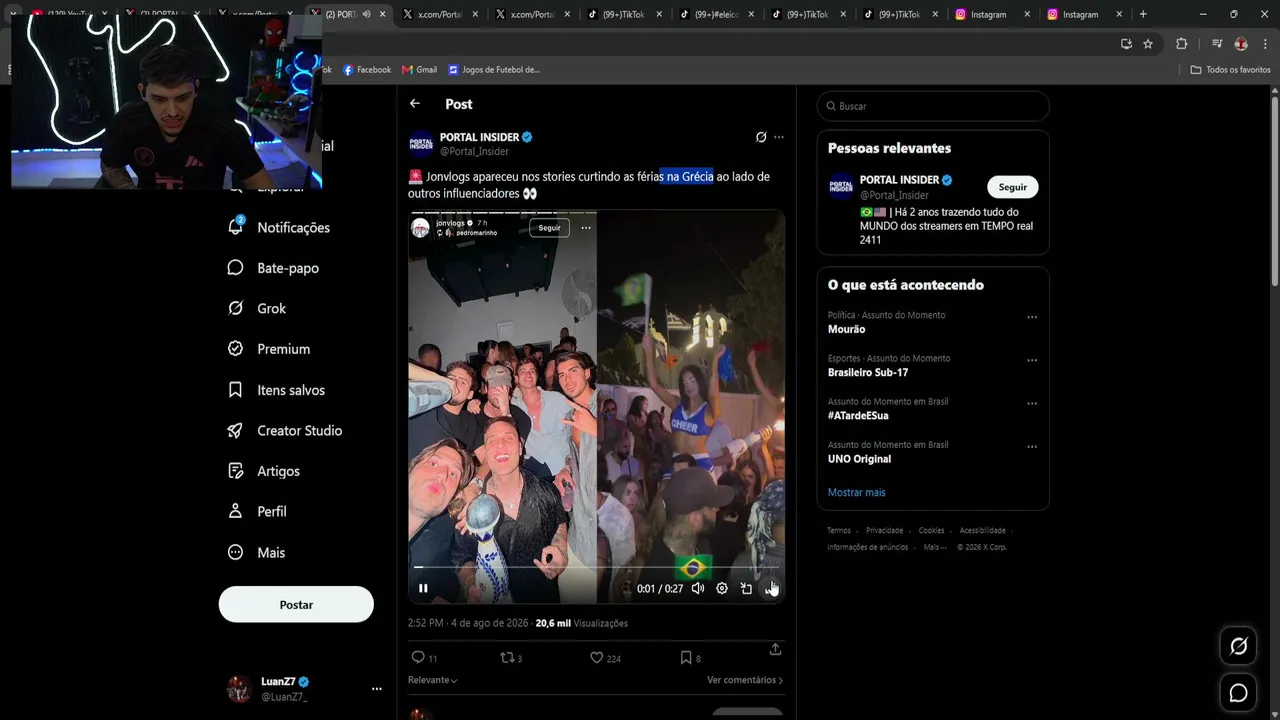This screenshot has height=720, width=1280.
Task: Click the page vertical scrollbar
Action: click(x=1275, y=190)
